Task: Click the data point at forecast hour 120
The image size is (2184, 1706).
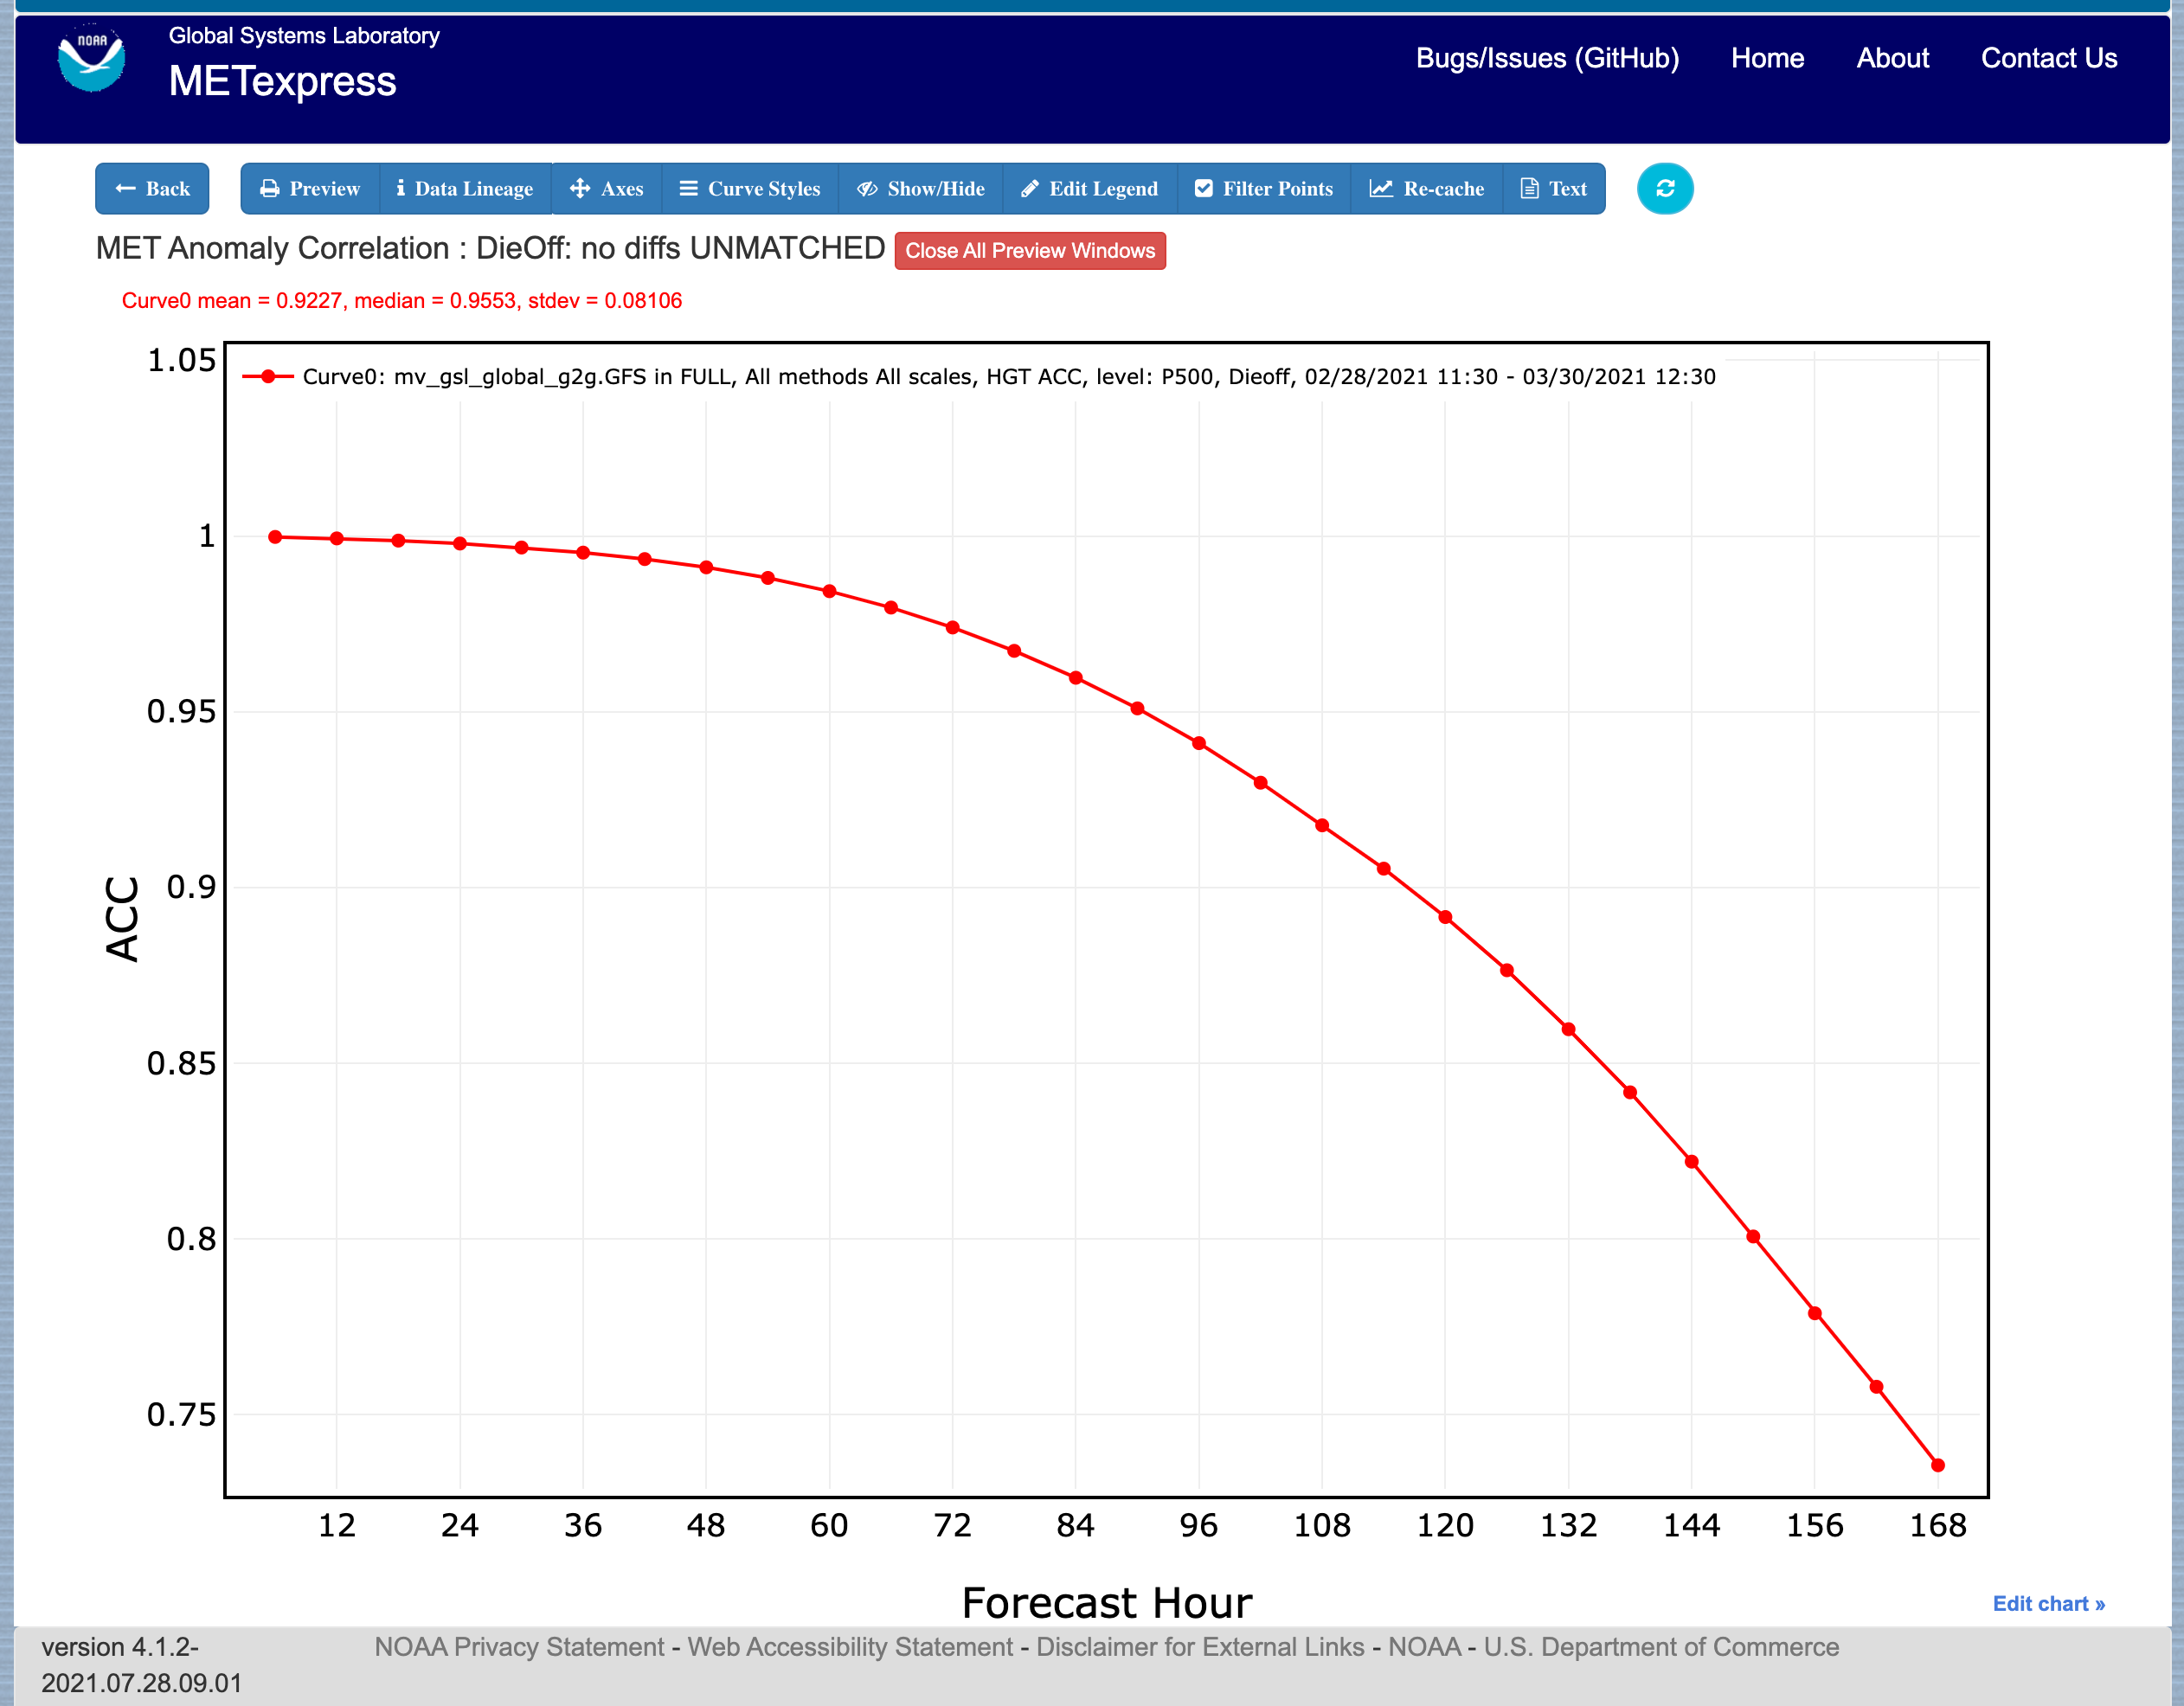Action: coord(1445,917)
